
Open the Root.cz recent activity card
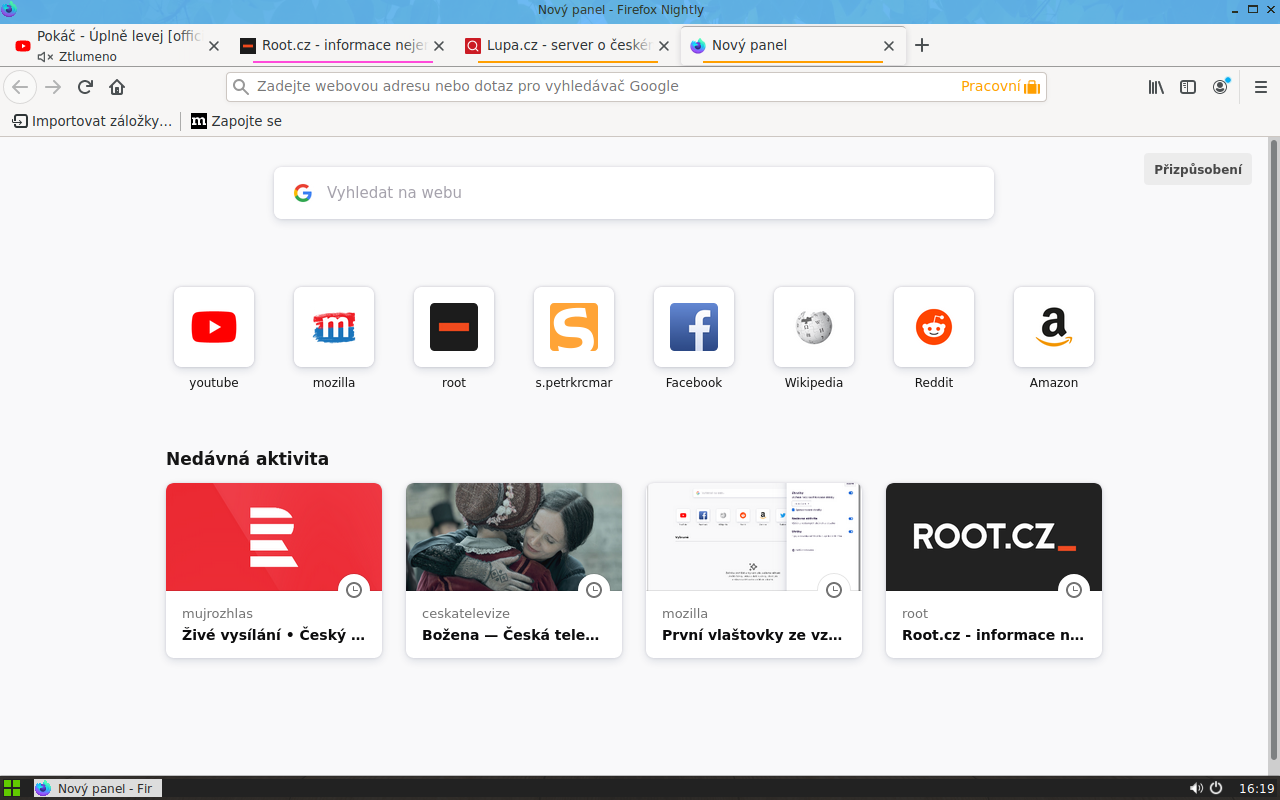click(x=994, y=570)
